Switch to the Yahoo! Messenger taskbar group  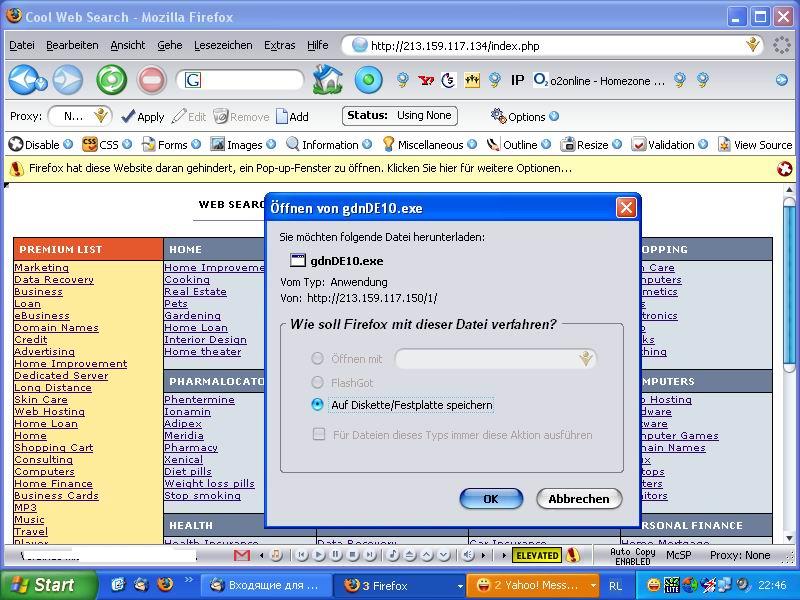point(534,585)
